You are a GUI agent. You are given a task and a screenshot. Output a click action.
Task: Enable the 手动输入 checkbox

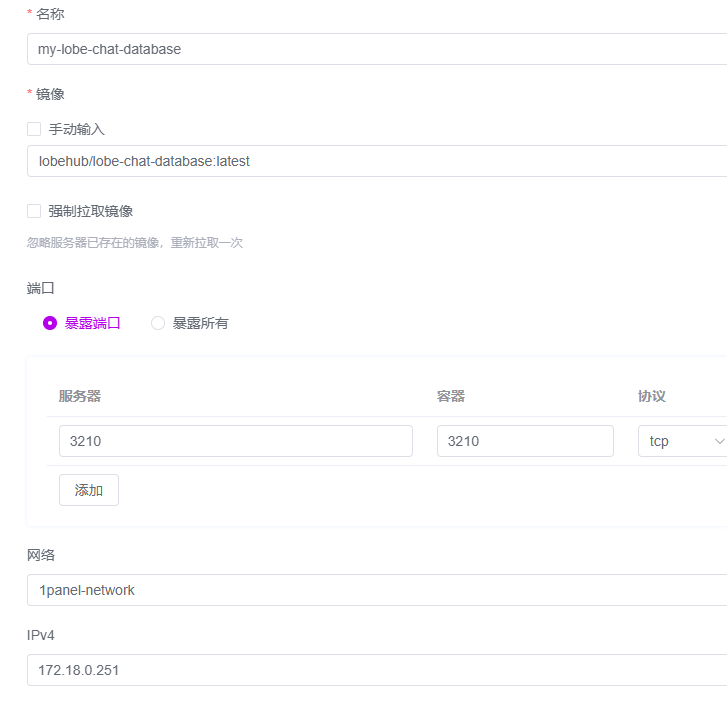click(34, 129)
